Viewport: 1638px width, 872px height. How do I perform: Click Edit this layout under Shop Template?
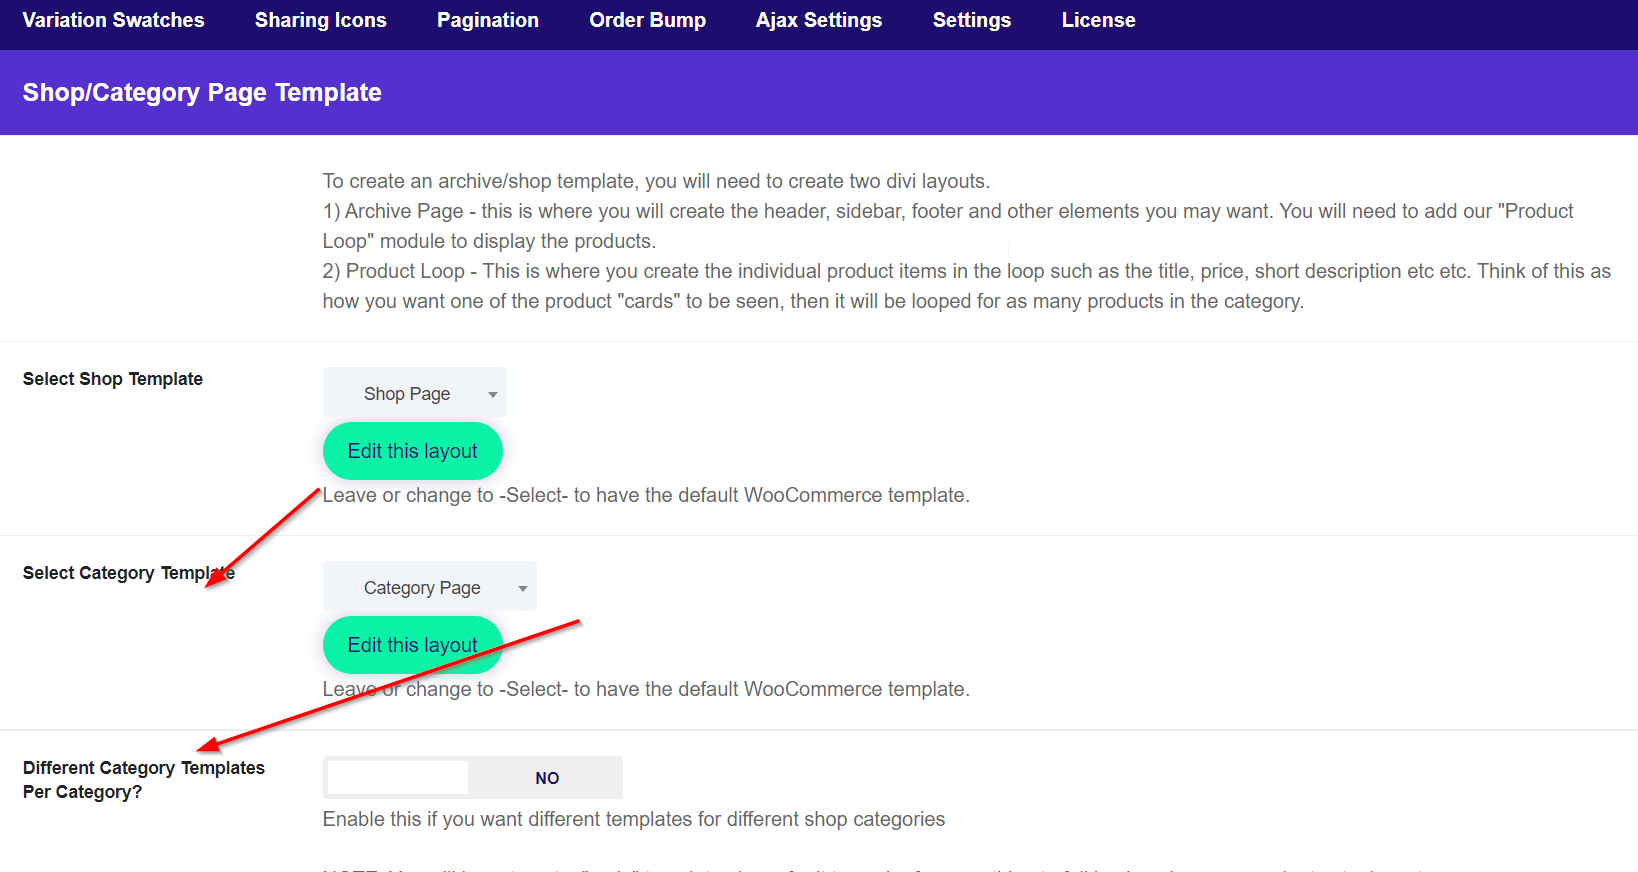pos(412,451)
